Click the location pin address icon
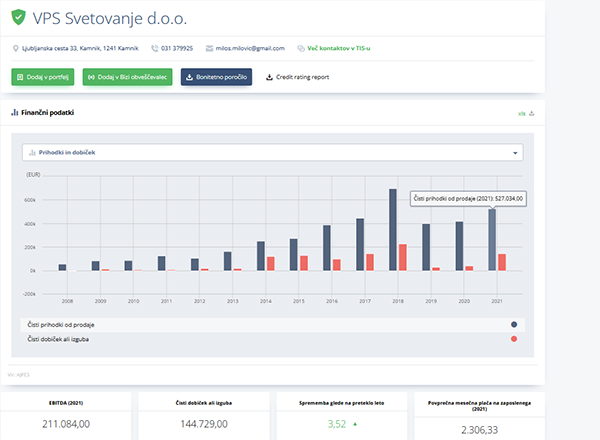This screenshot has width=600, height=440. [14, 48]
